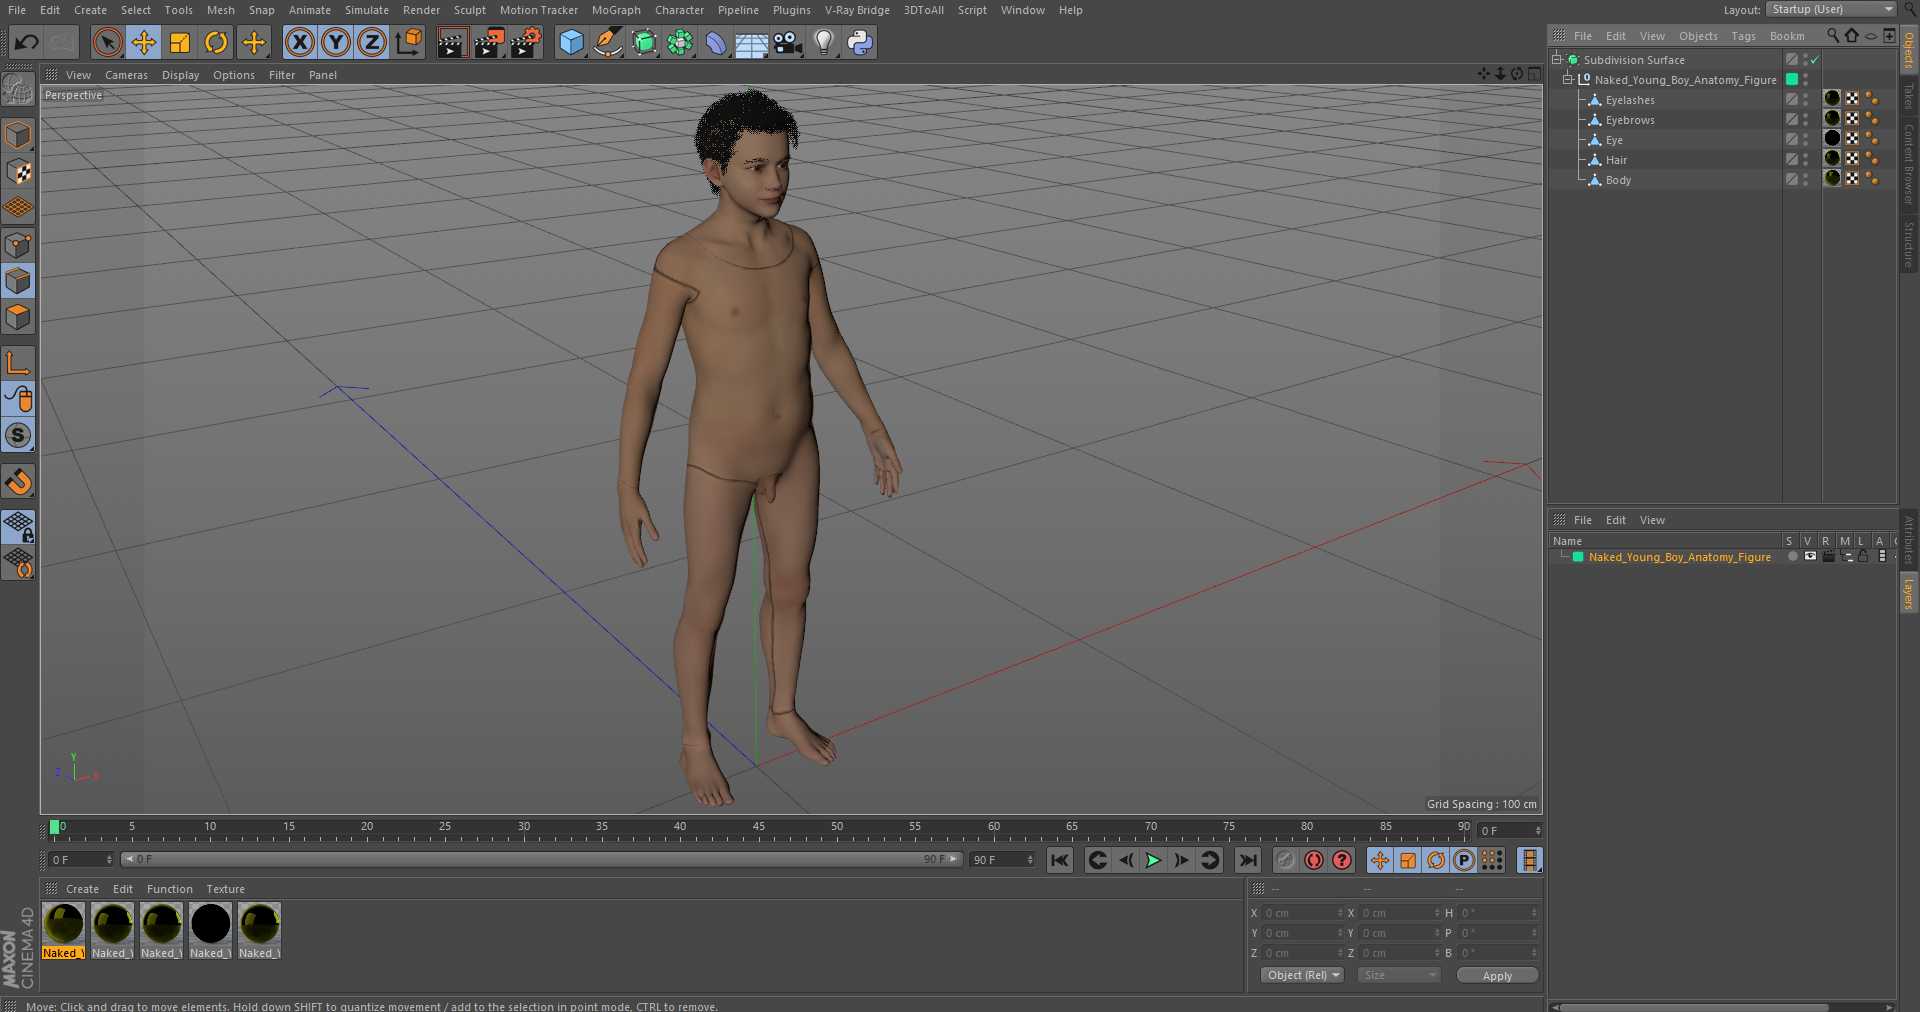Click the Body material tag
Image resolution: width=1920 pixels, height=1012 pixels.
[1832, 178]
